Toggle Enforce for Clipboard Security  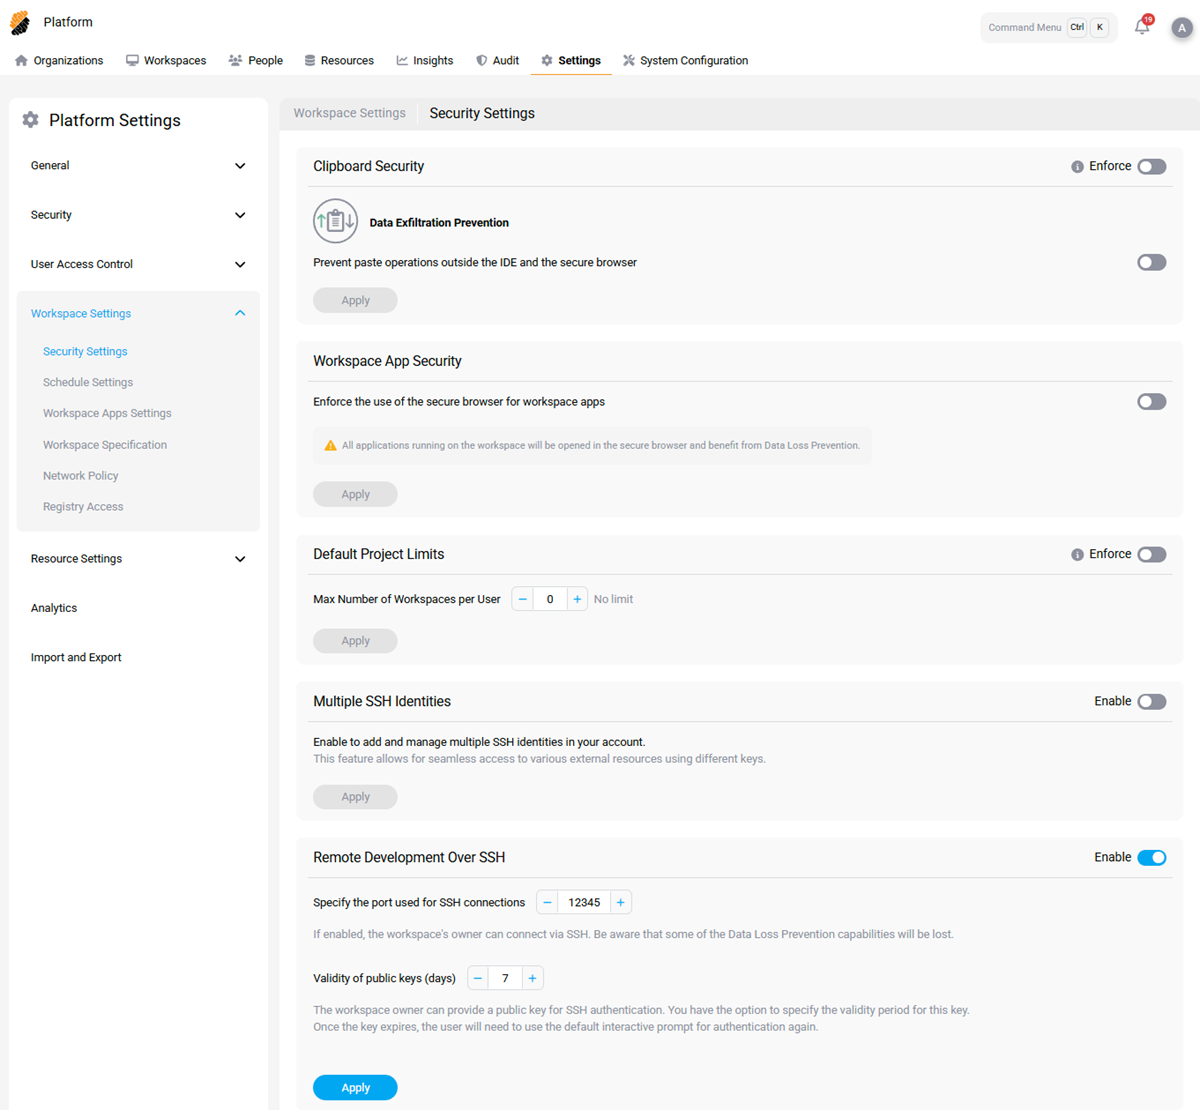pyautogui.click(x=1151, y=166)
